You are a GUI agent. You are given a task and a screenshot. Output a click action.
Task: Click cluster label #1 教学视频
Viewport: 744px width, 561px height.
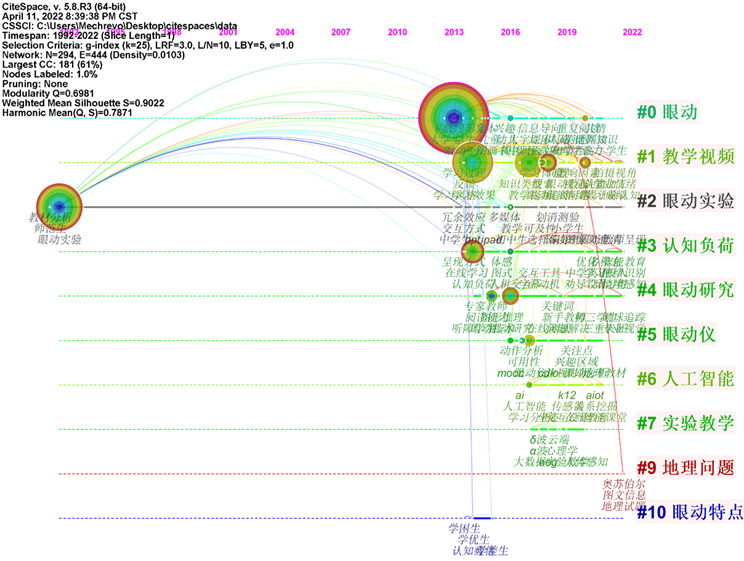click(686, 156)
